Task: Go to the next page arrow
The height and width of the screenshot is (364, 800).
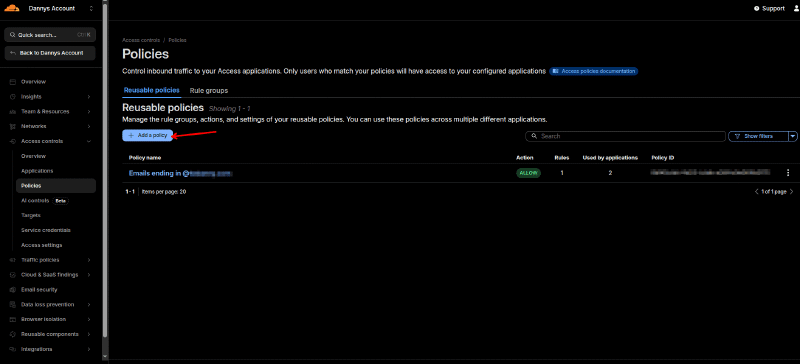Action: point(791,192)
